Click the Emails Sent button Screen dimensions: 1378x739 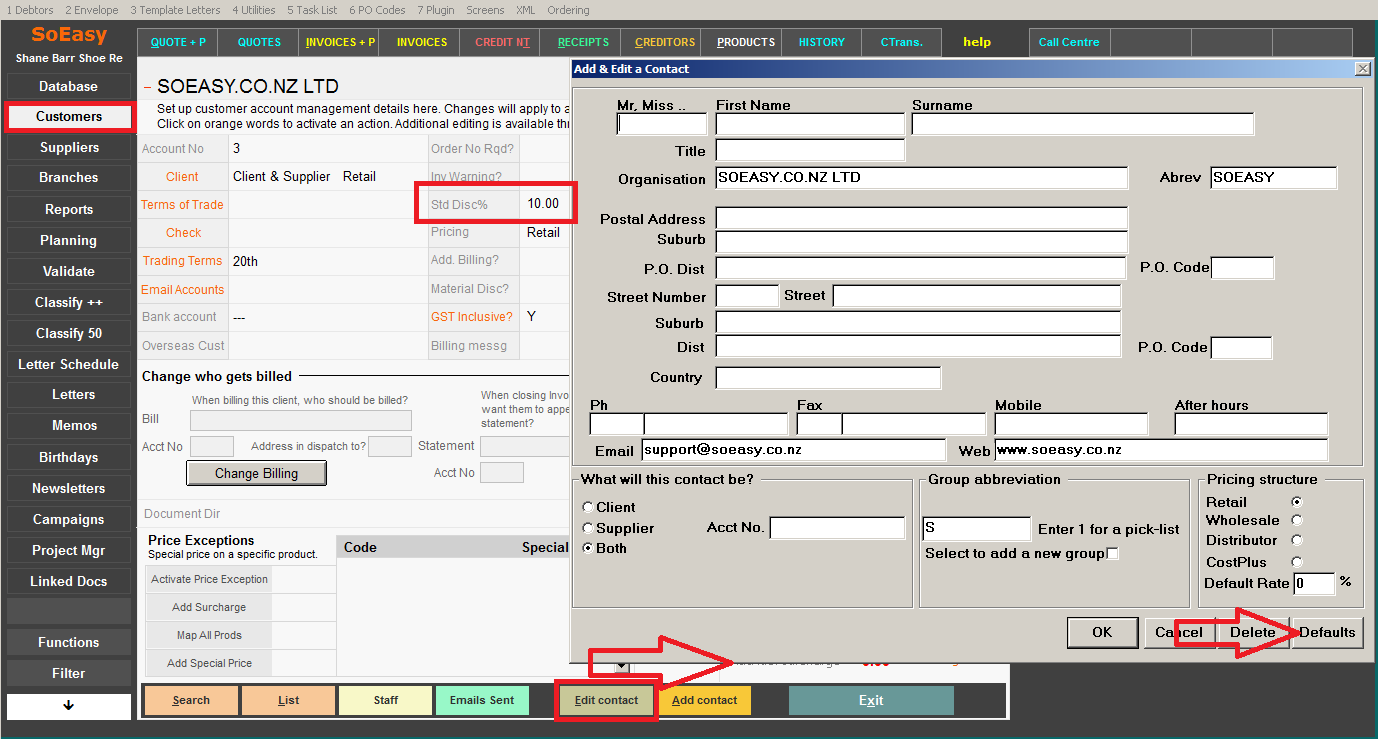click(x=482, y=700)
